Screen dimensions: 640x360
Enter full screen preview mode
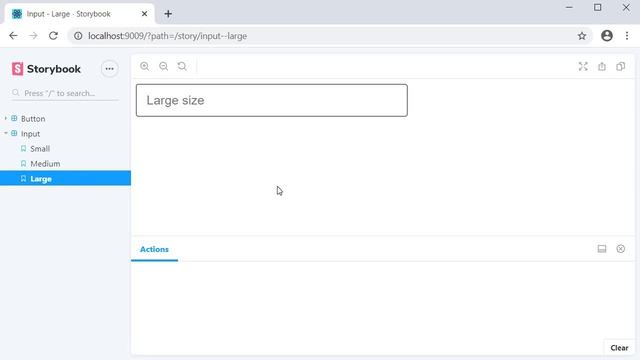click(x=583, y=67)
